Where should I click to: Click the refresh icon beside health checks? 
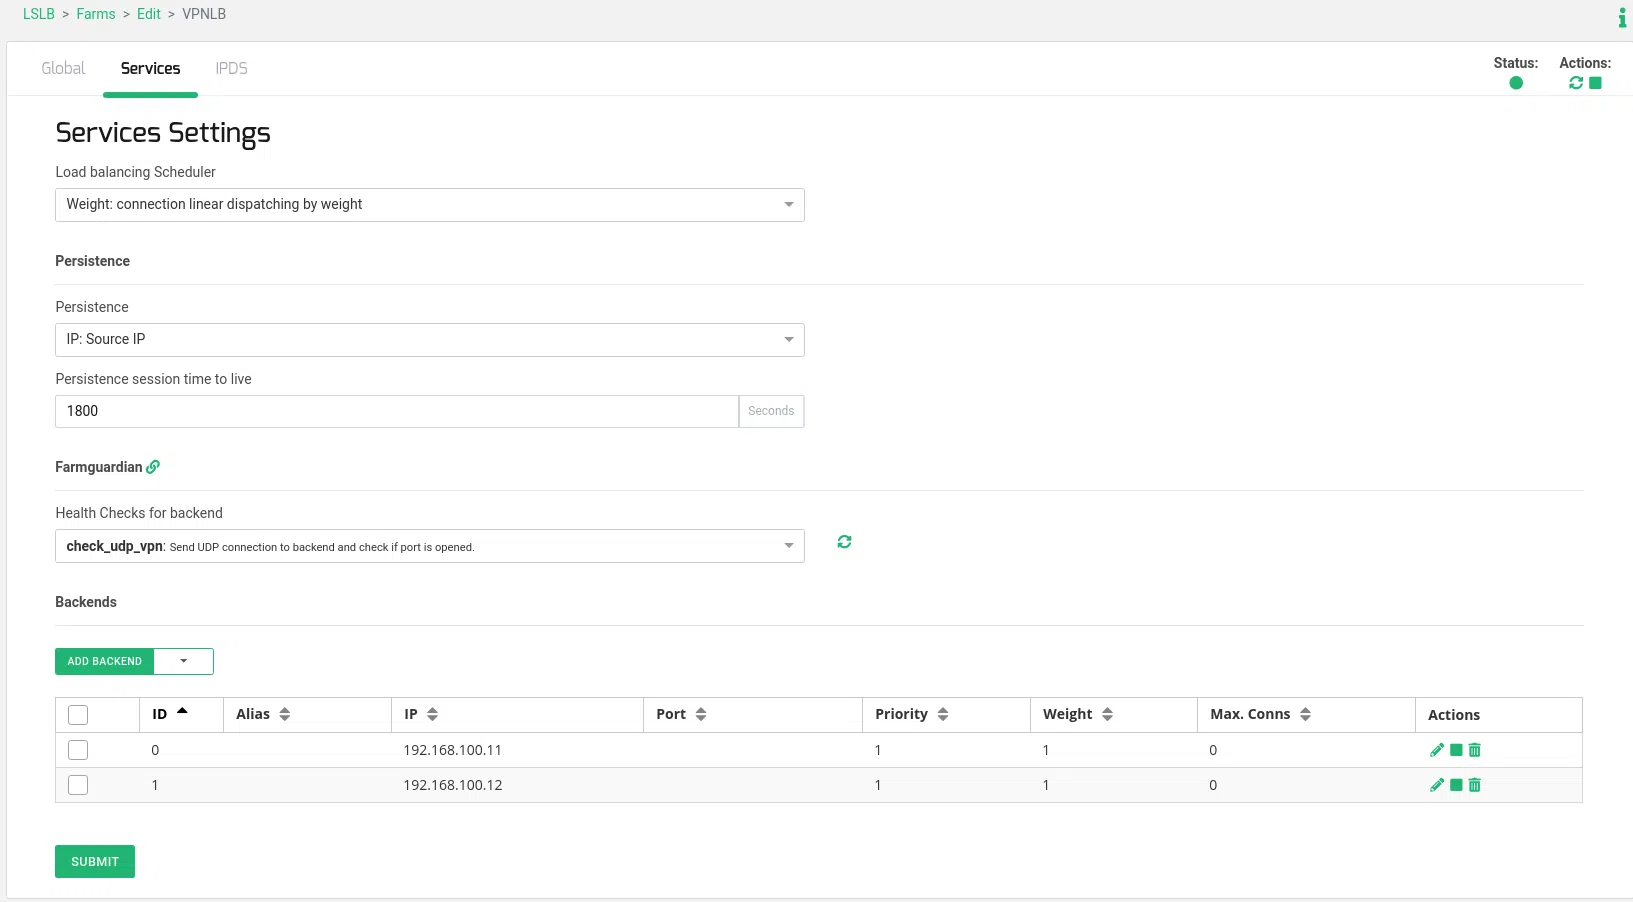tap(844, 542)
